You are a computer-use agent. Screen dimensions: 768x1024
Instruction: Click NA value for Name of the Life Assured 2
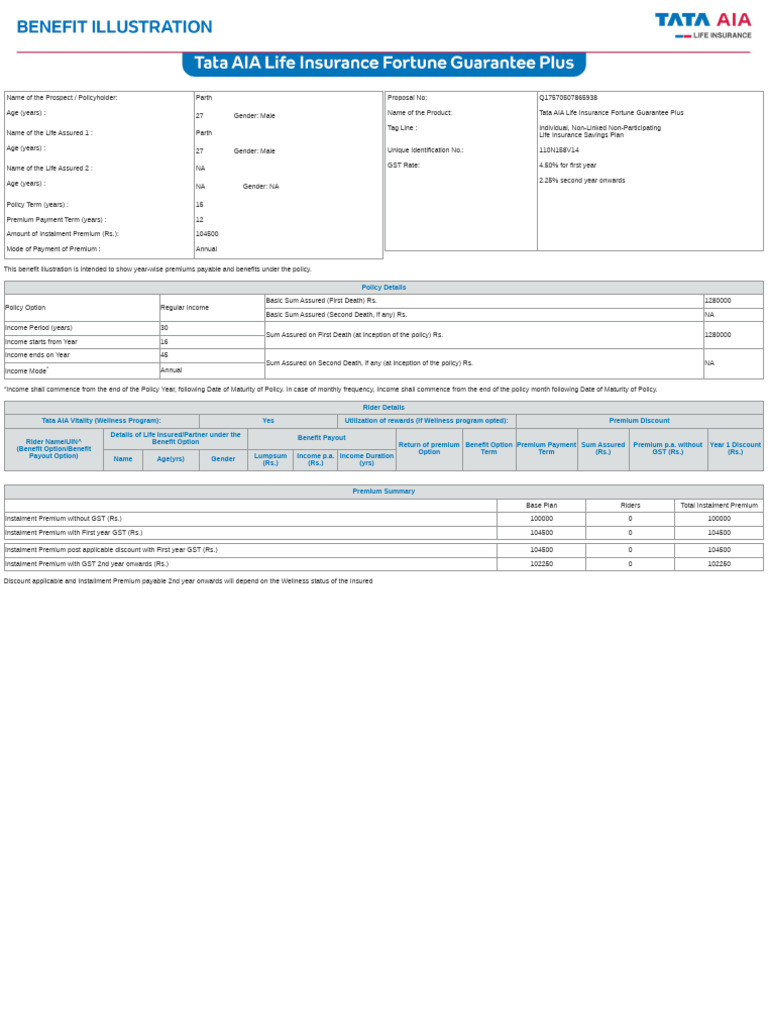[200, 168]
